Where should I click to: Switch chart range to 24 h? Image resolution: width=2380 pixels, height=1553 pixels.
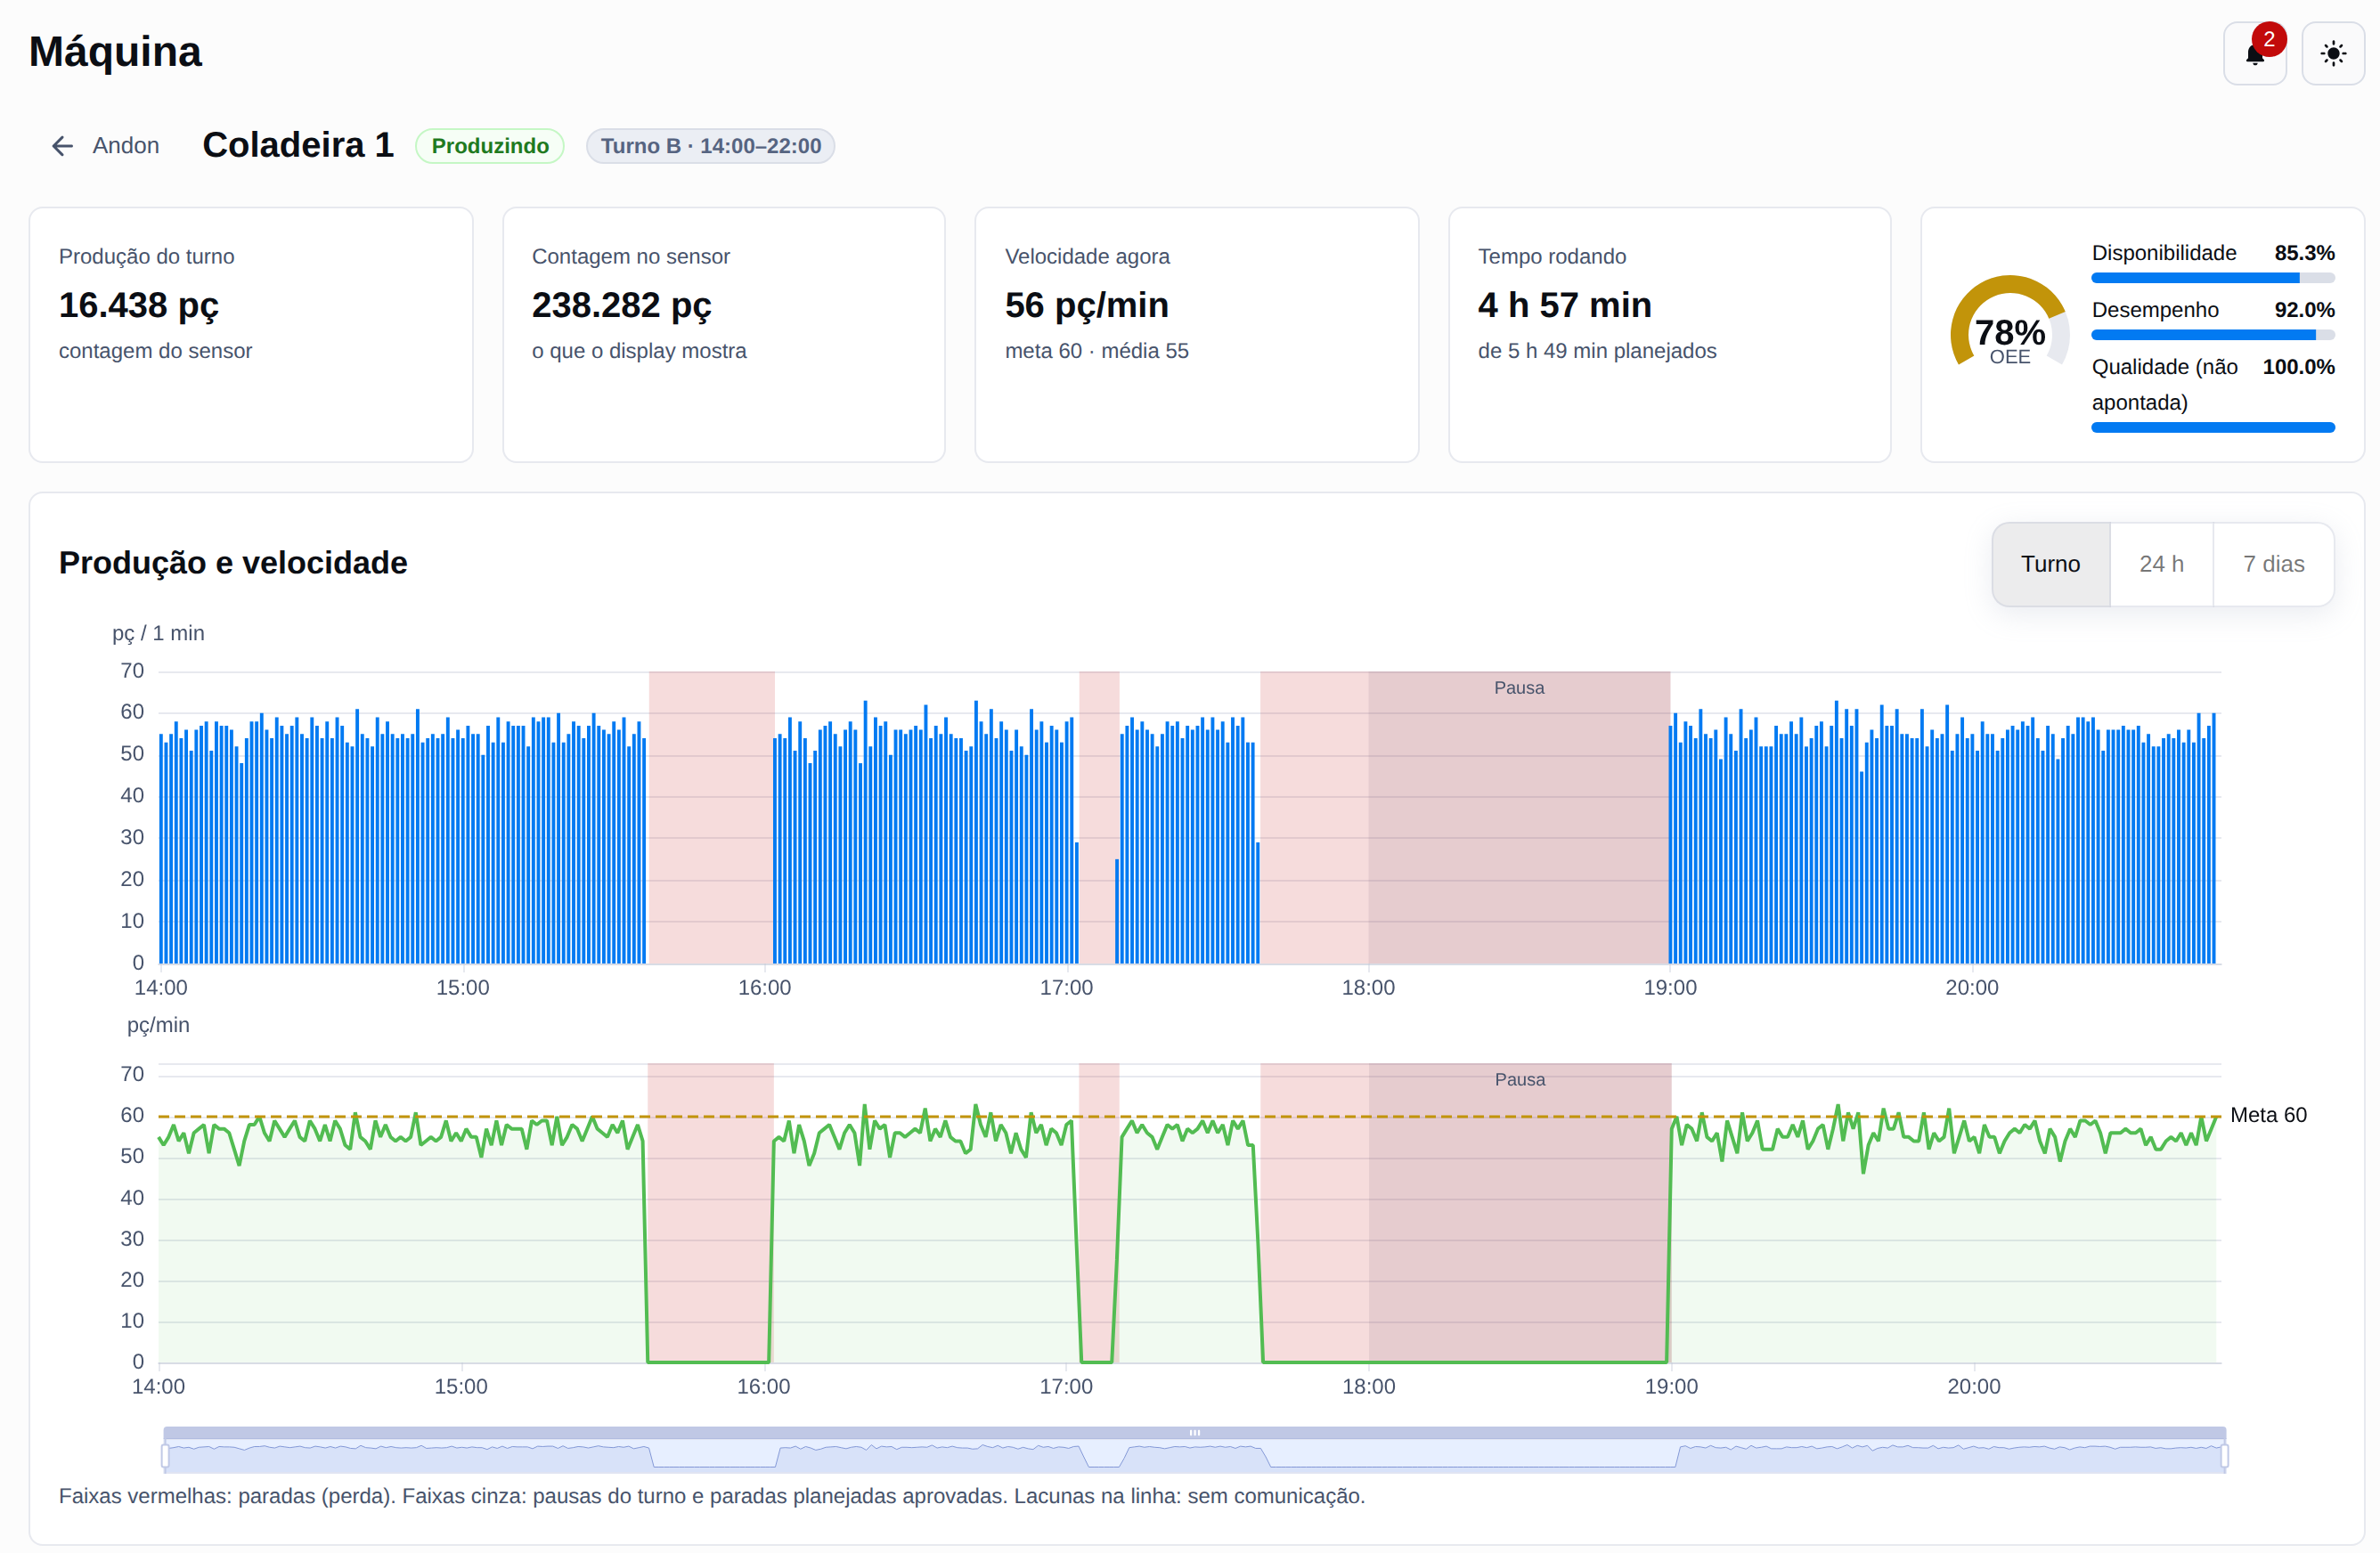click(x=2161, y=564)
